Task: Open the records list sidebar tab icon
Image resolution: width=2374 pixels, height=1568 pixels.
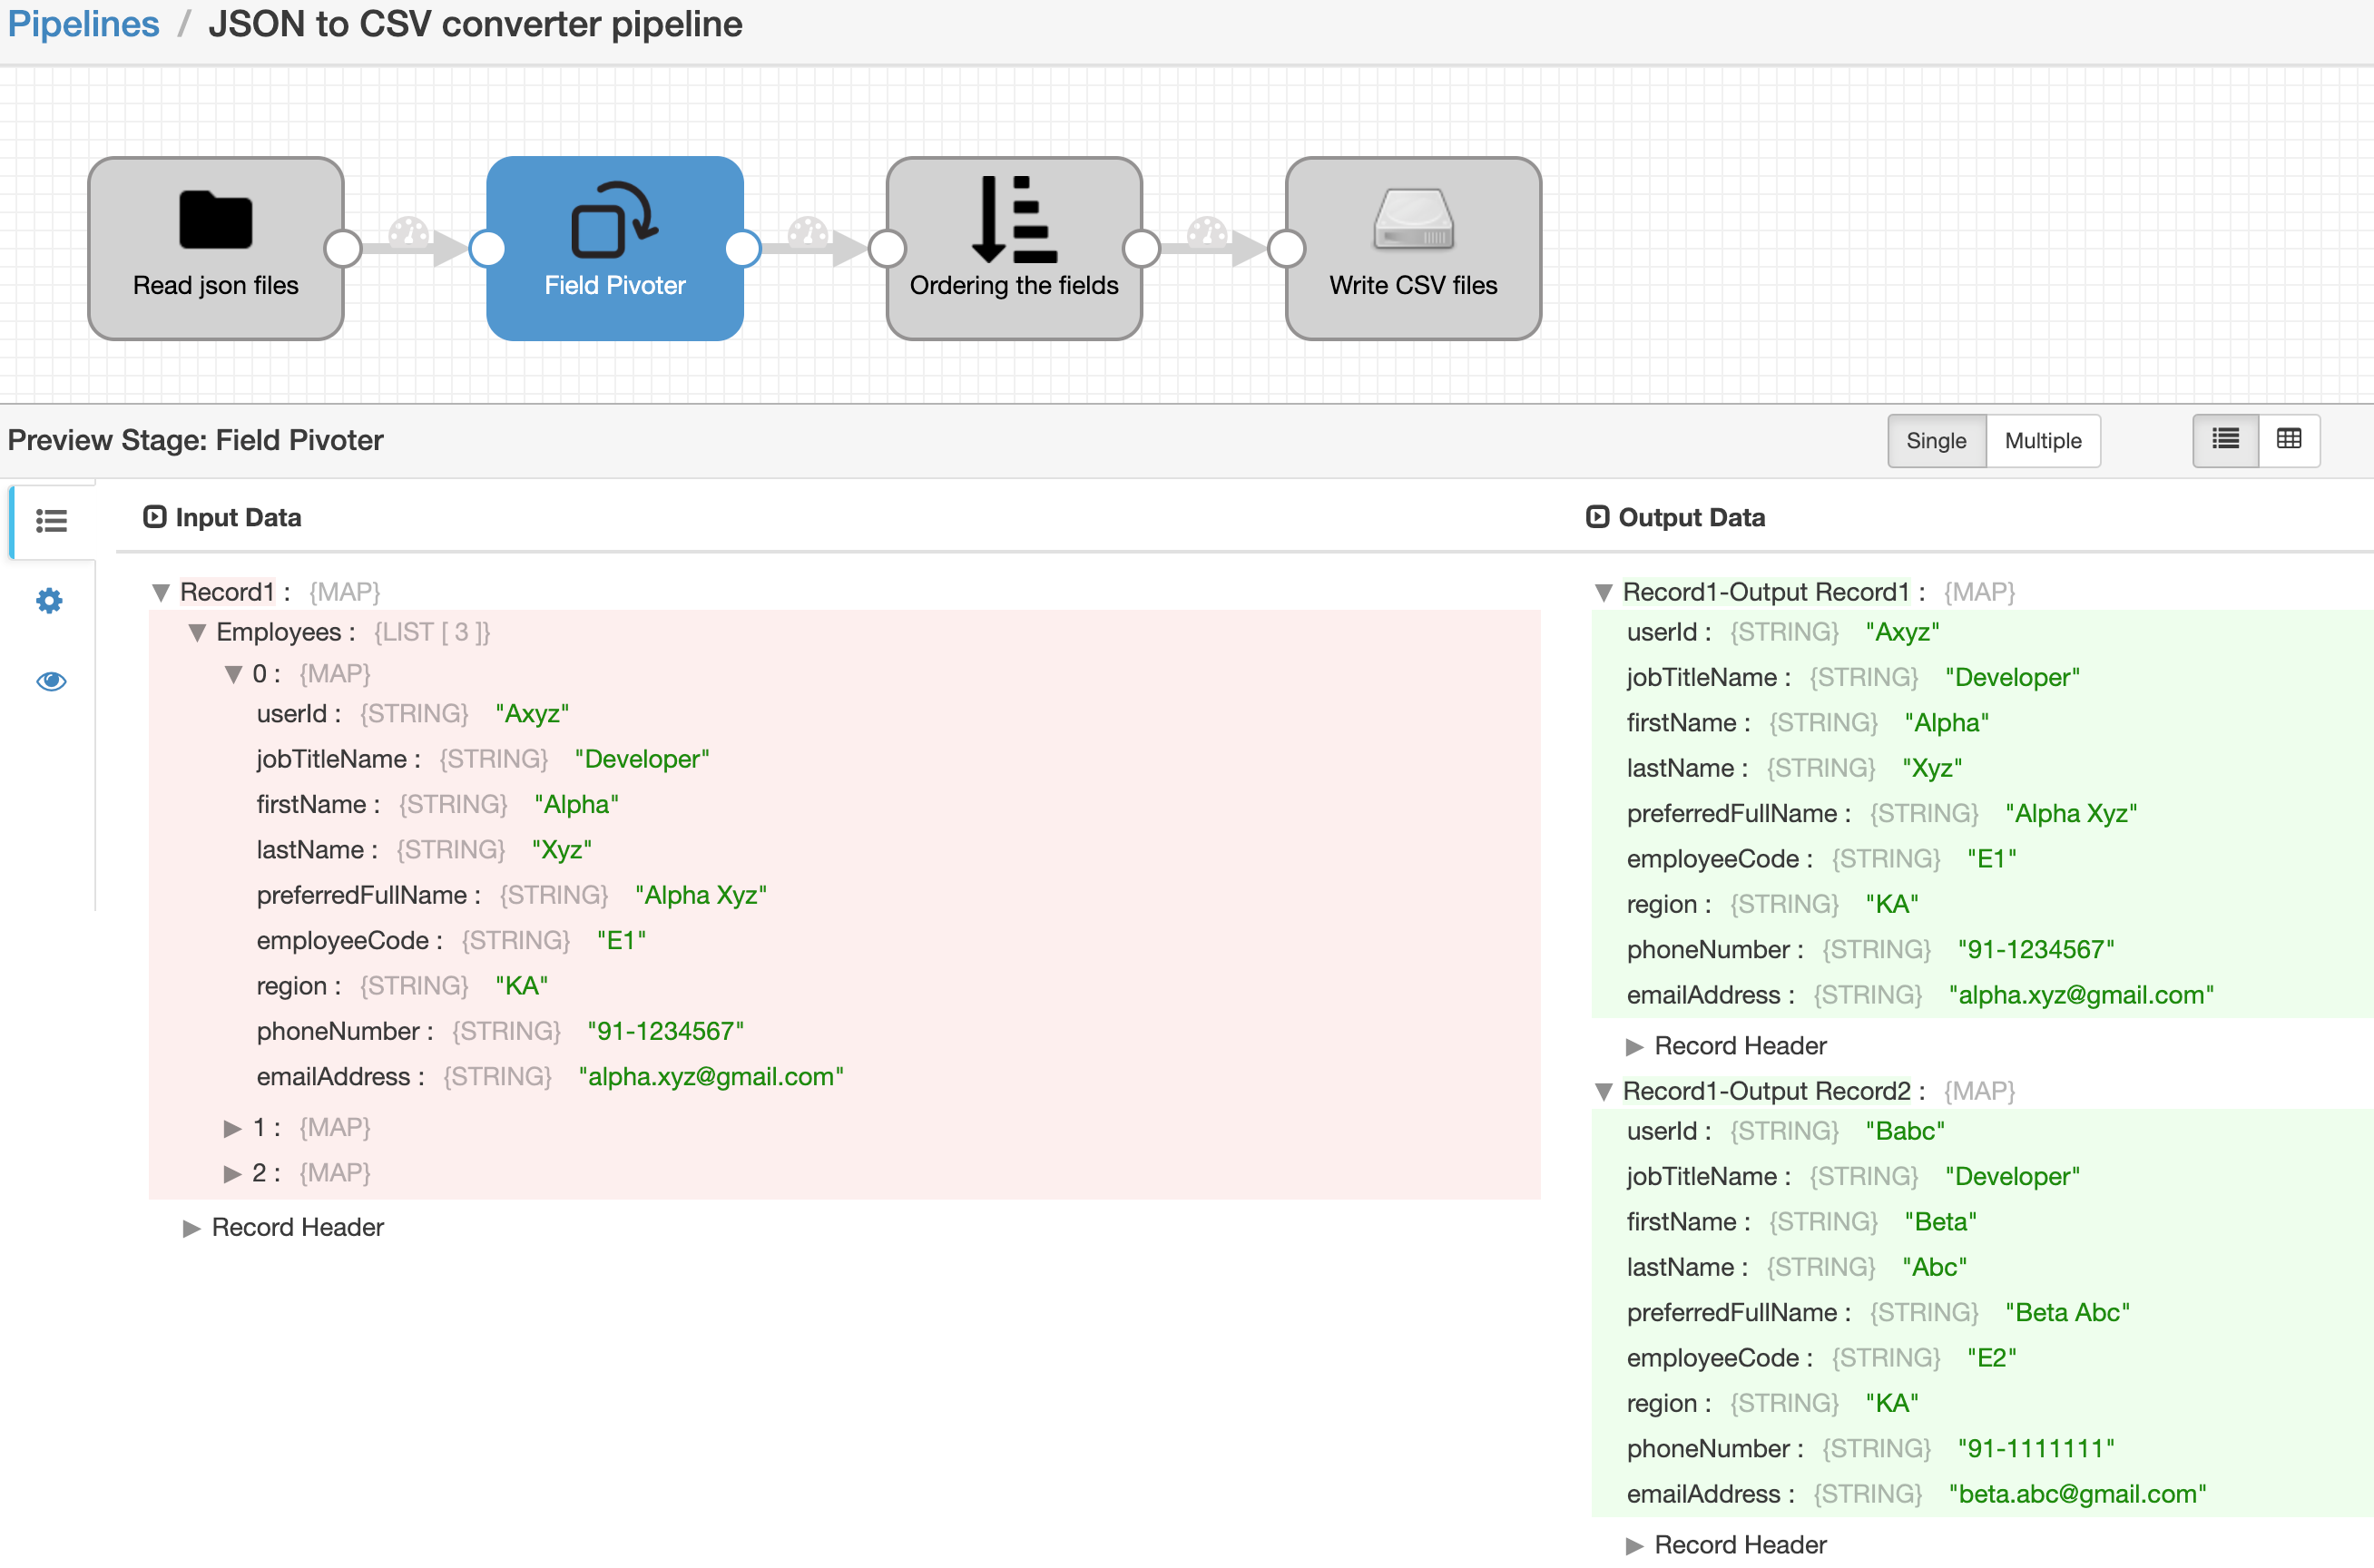Action: point(51,521)
